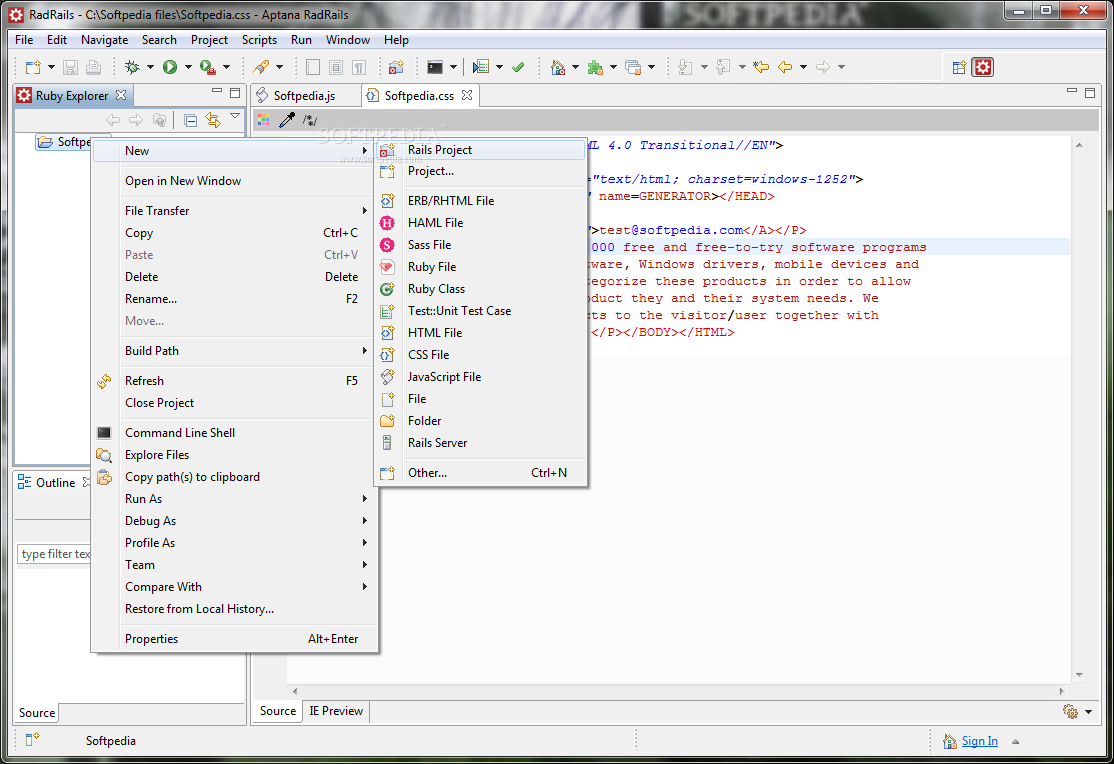Click the Back navigation arrow in toolbar
Screen dimensions: 1114x764
(785, 67)
